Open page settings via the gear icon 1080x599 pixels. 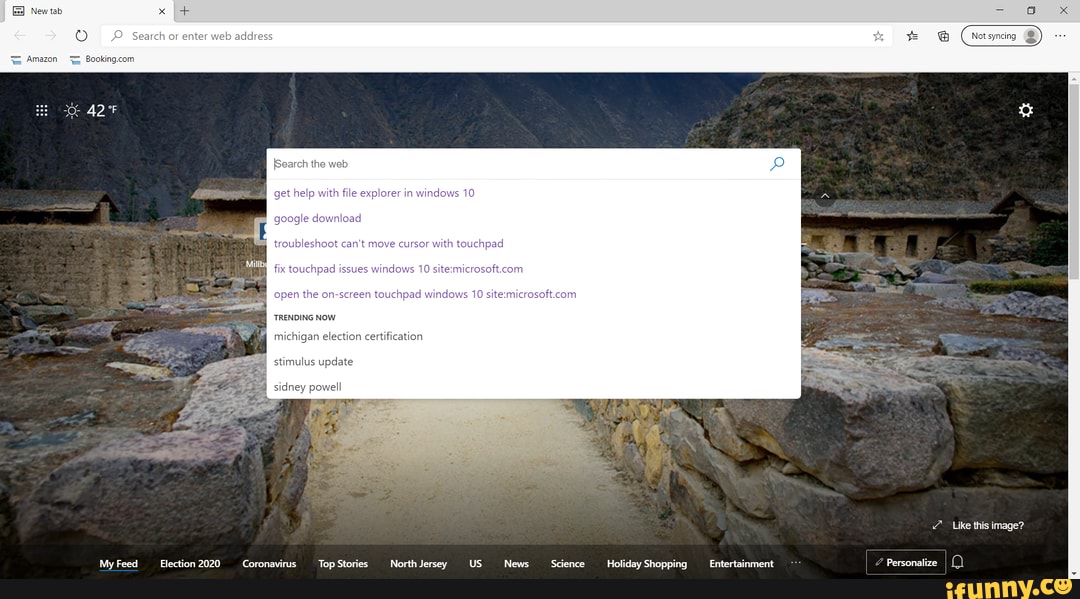point(1026,110)
